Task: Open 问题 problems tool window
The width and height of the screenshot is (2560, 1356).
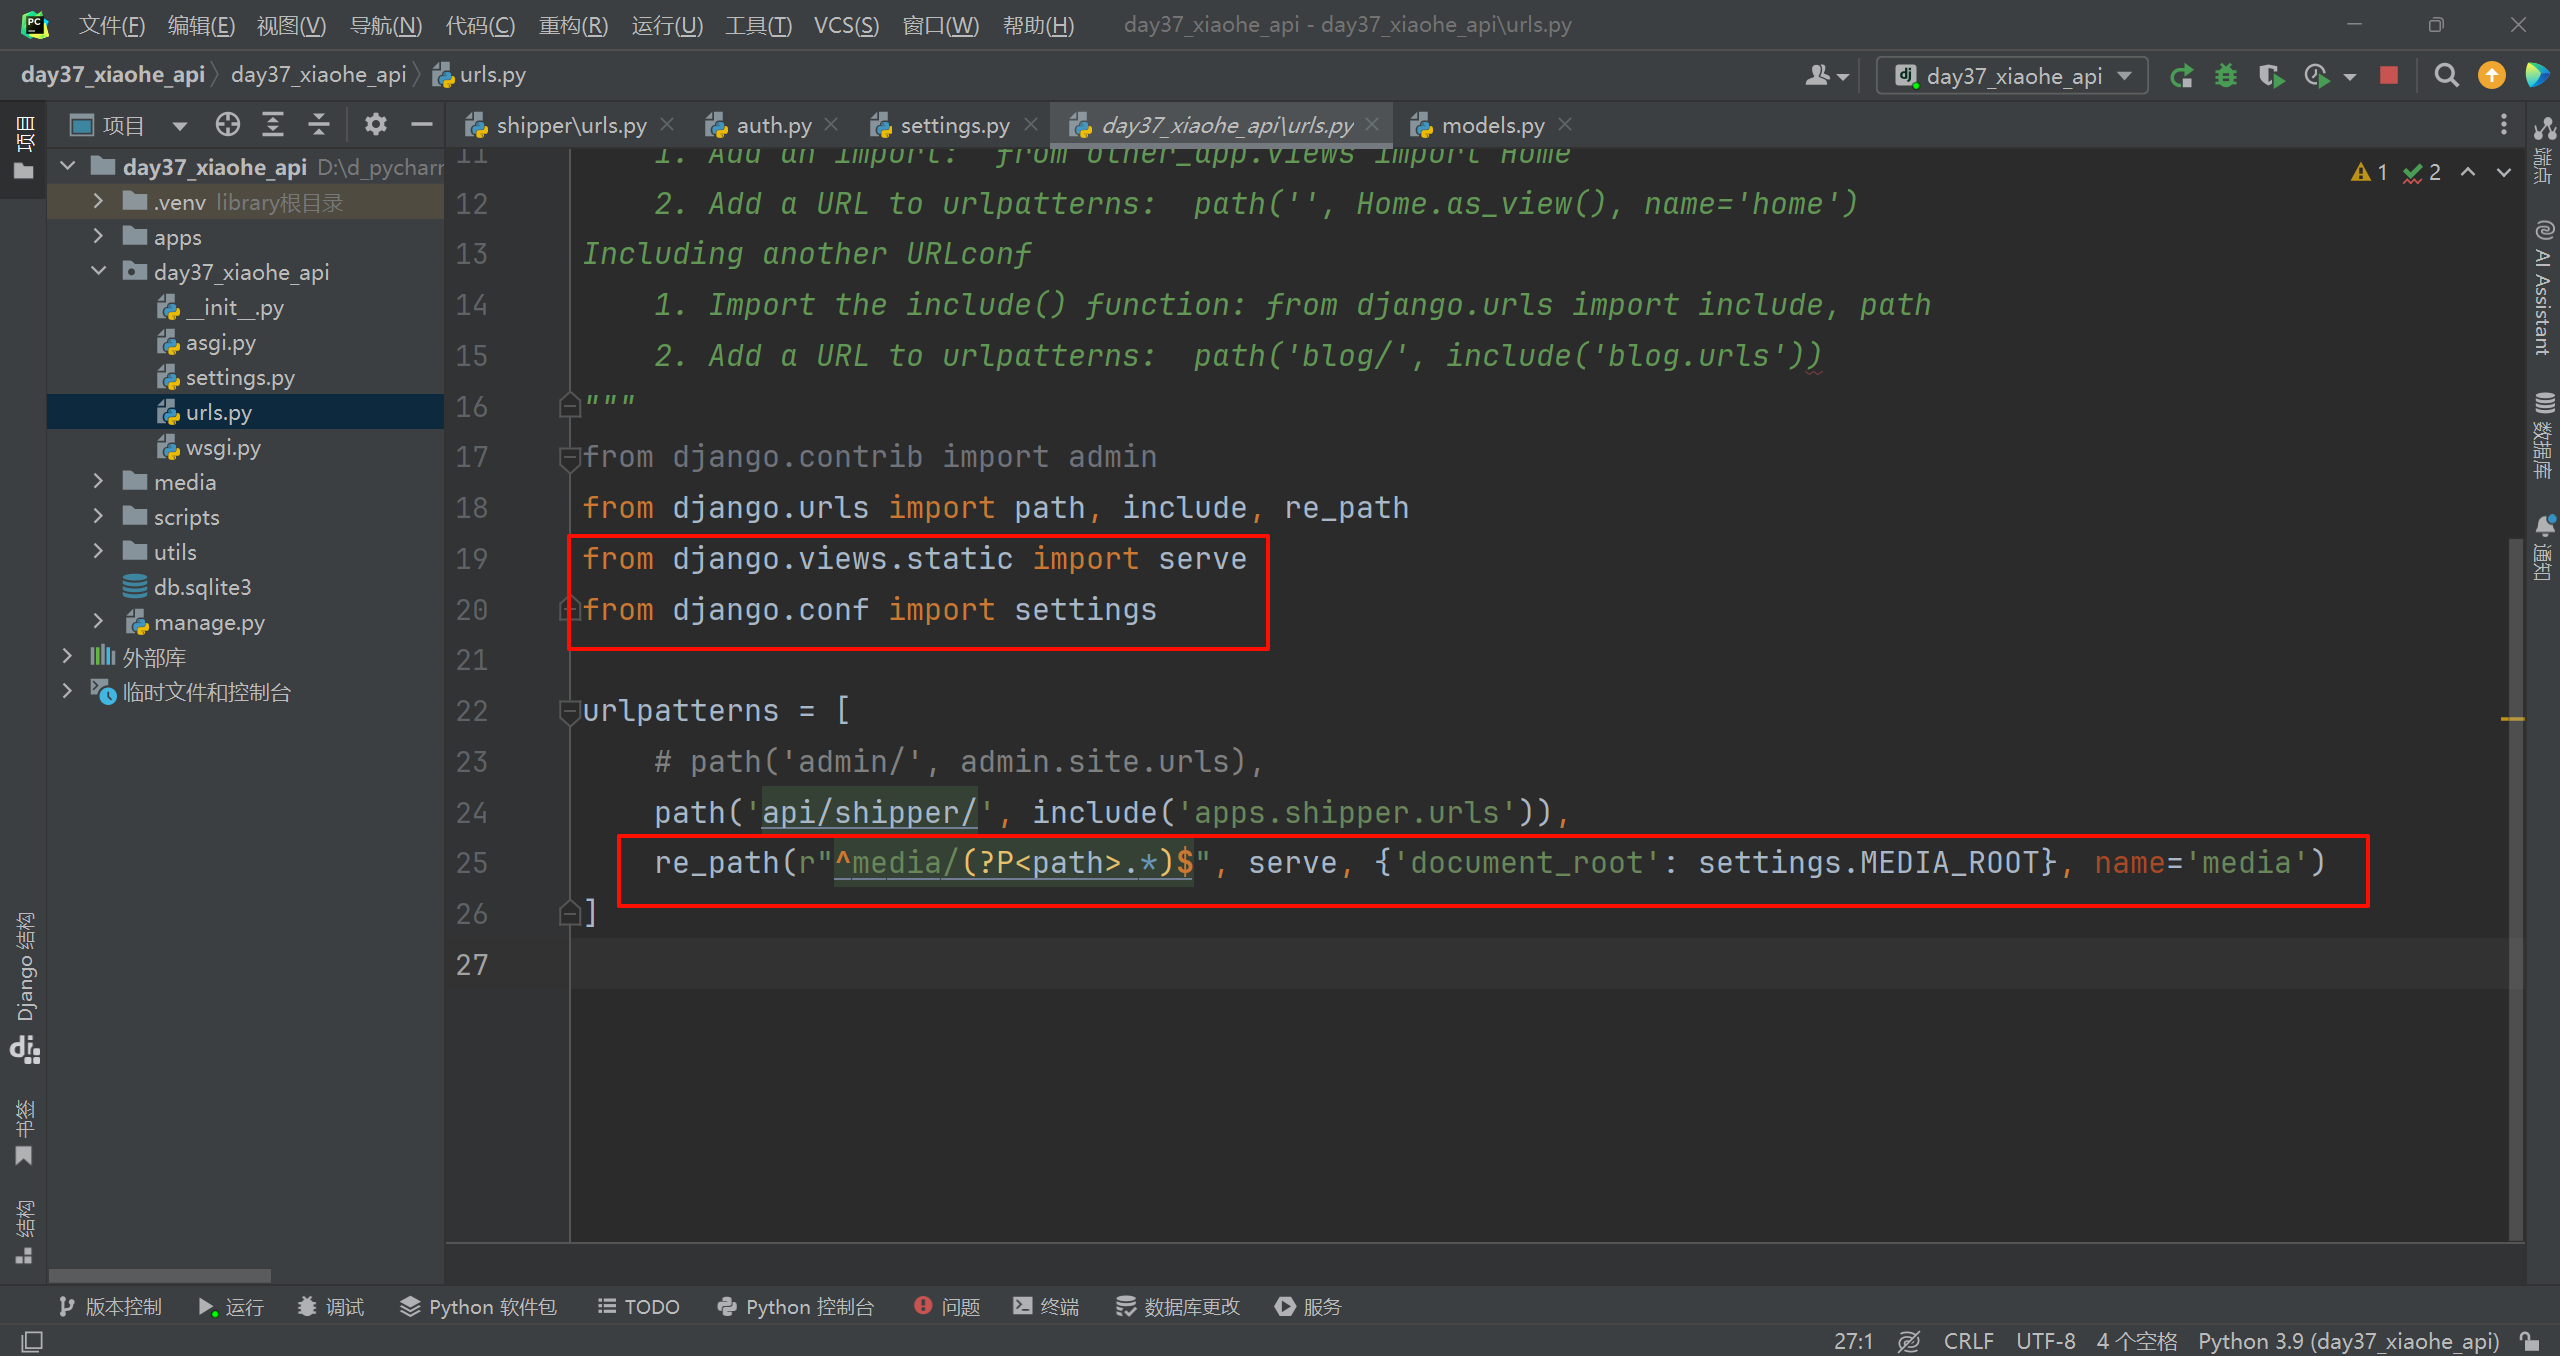Action: pyautogui.click(x=947, y=1307)
